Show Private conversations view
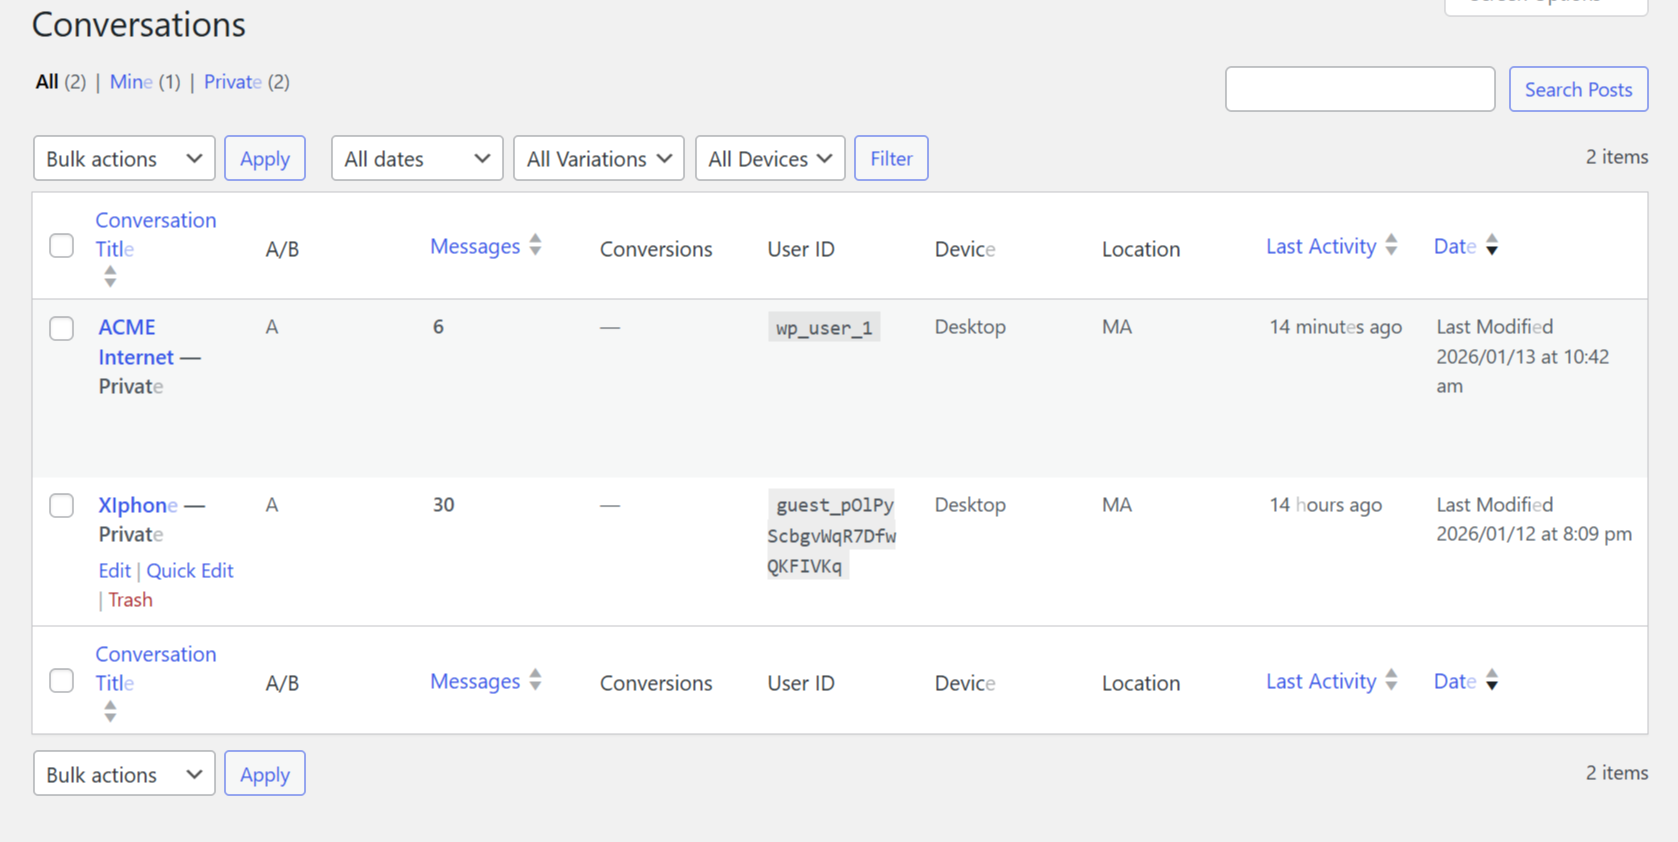Screen dimensions: 1678x842 tap(232, 82)
